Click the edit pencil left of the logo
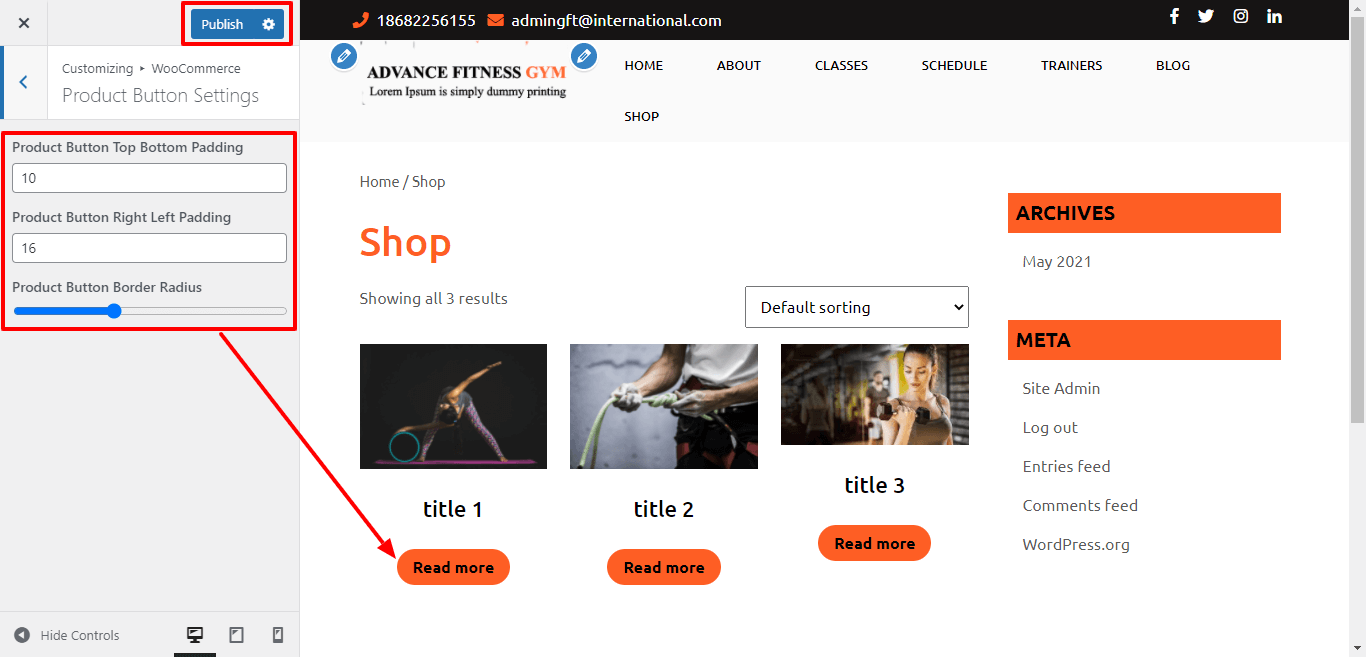 coord(344,57)
